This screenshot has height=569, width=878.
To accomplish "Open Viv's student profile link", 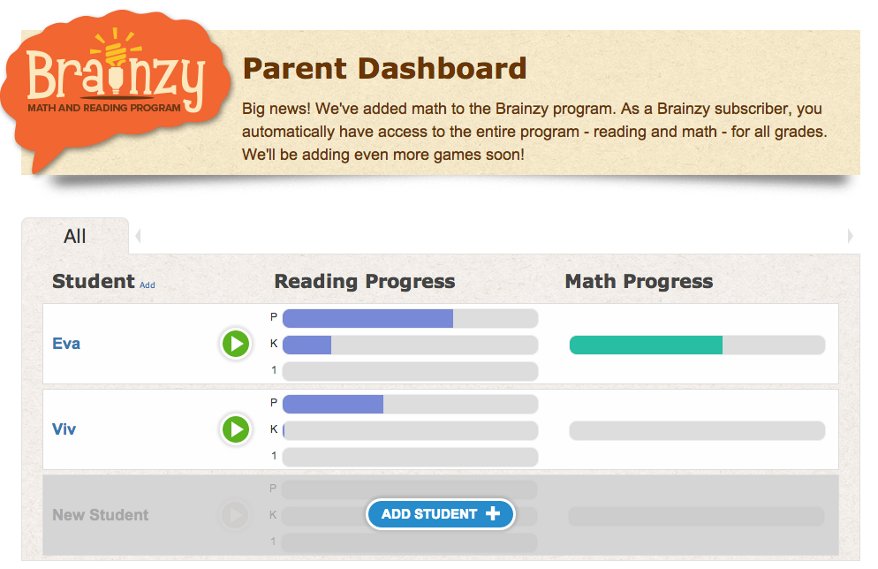I will coord(64,430).
